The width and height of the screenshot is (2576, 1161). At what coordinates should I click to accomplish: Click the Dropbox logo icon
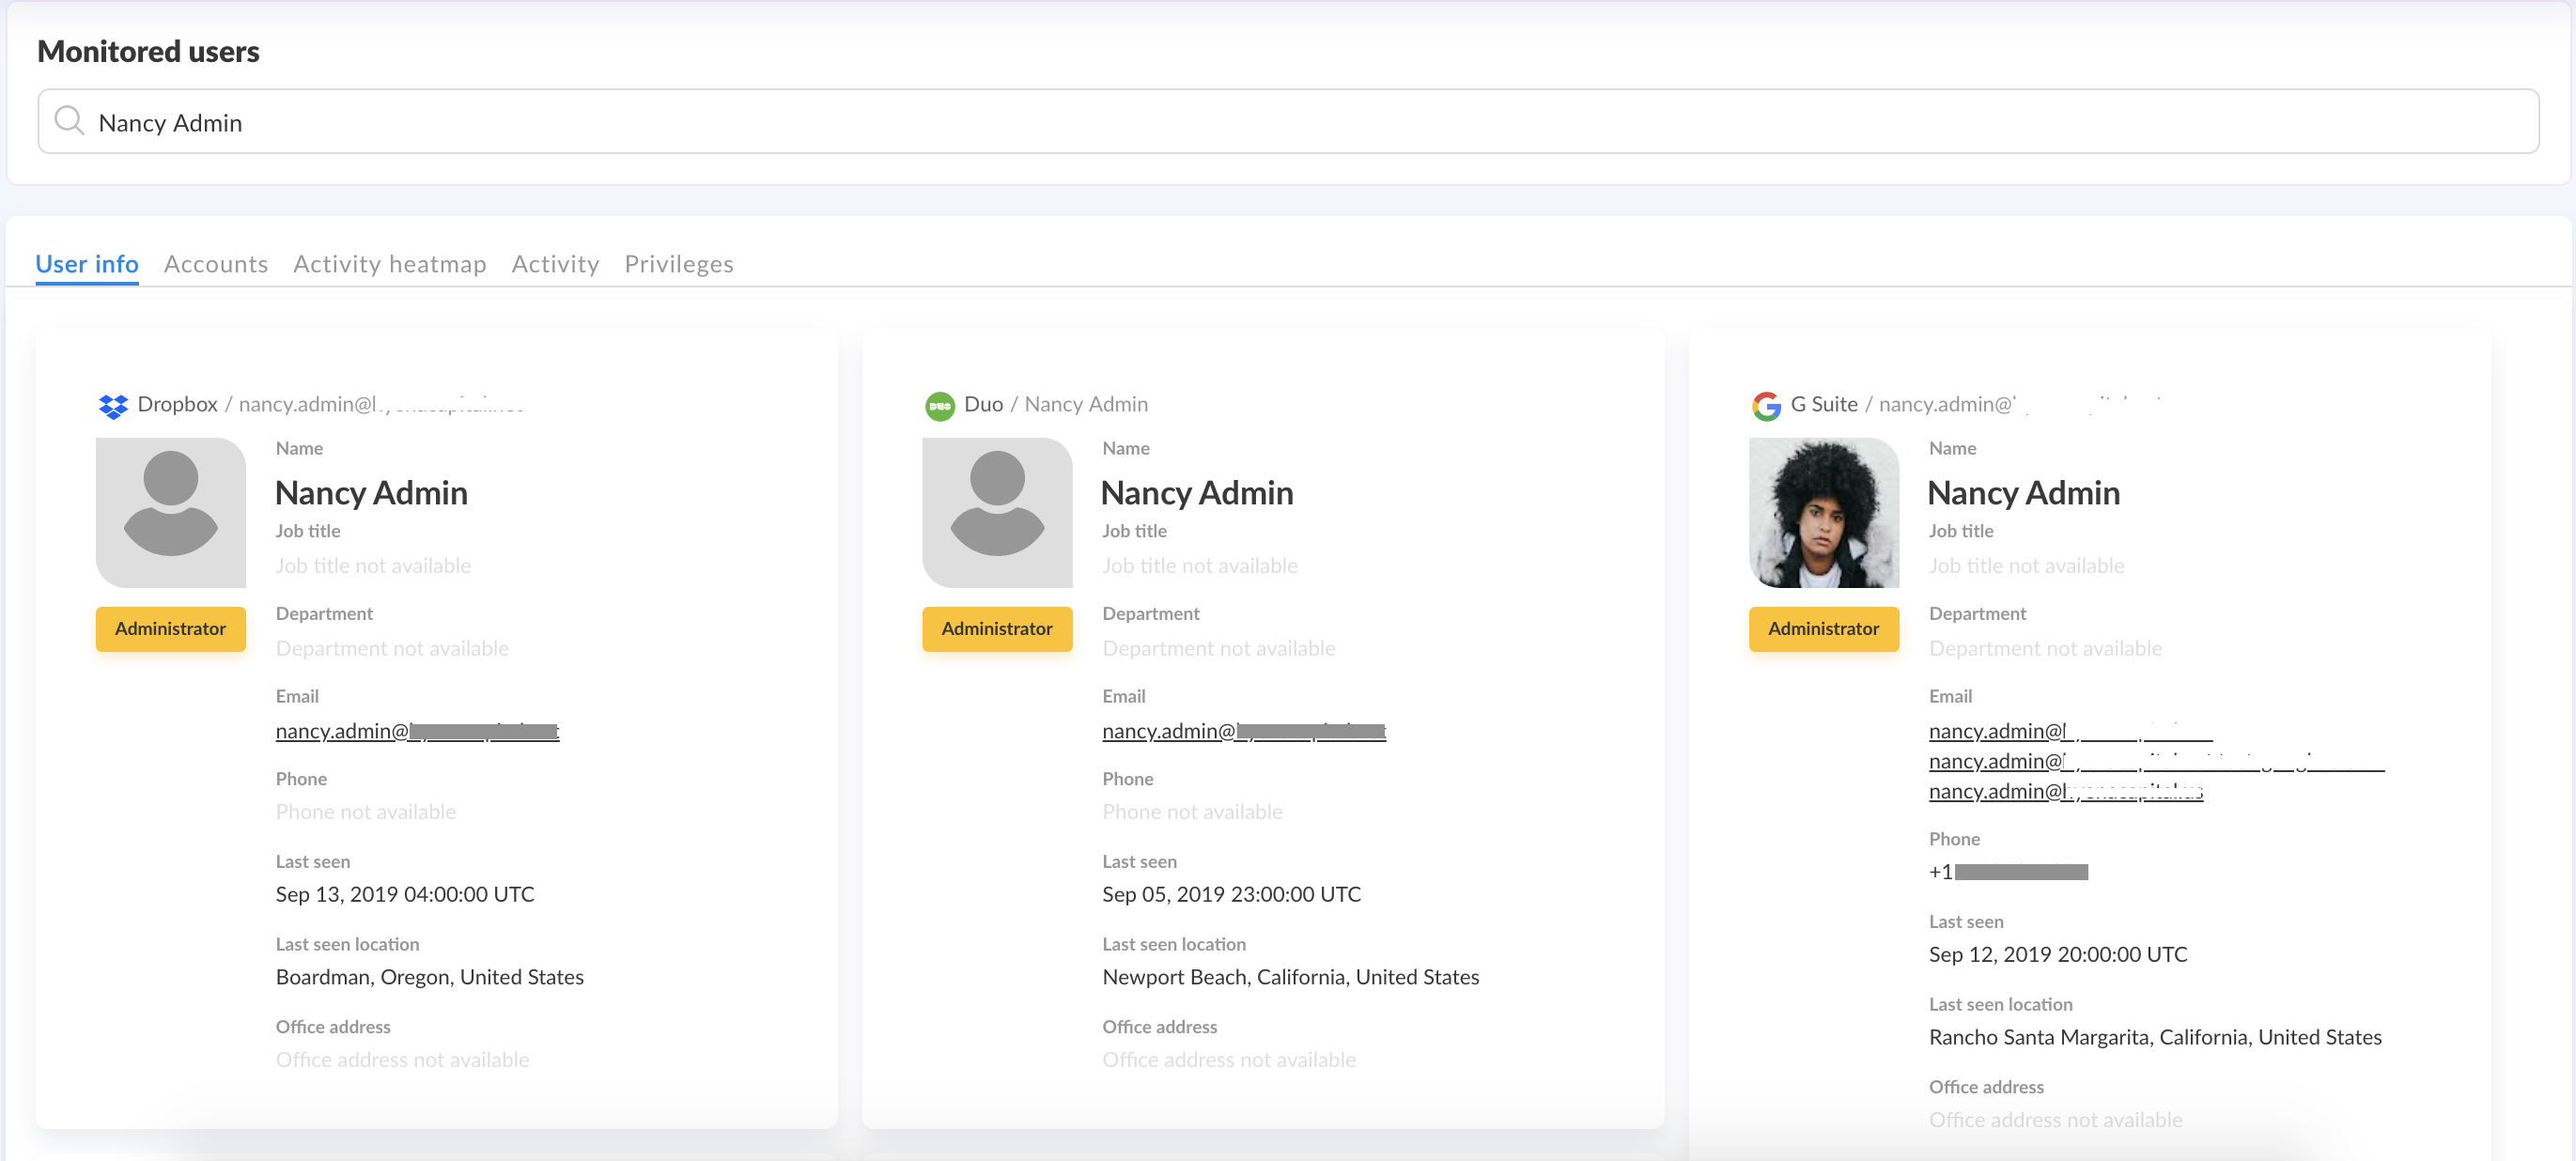pyautogui.click(x=113, y=405)
